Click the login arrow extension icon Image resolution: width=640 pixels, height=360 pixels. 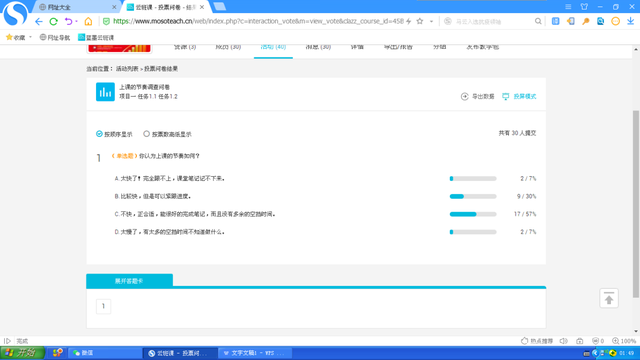(x=571, y=21)
